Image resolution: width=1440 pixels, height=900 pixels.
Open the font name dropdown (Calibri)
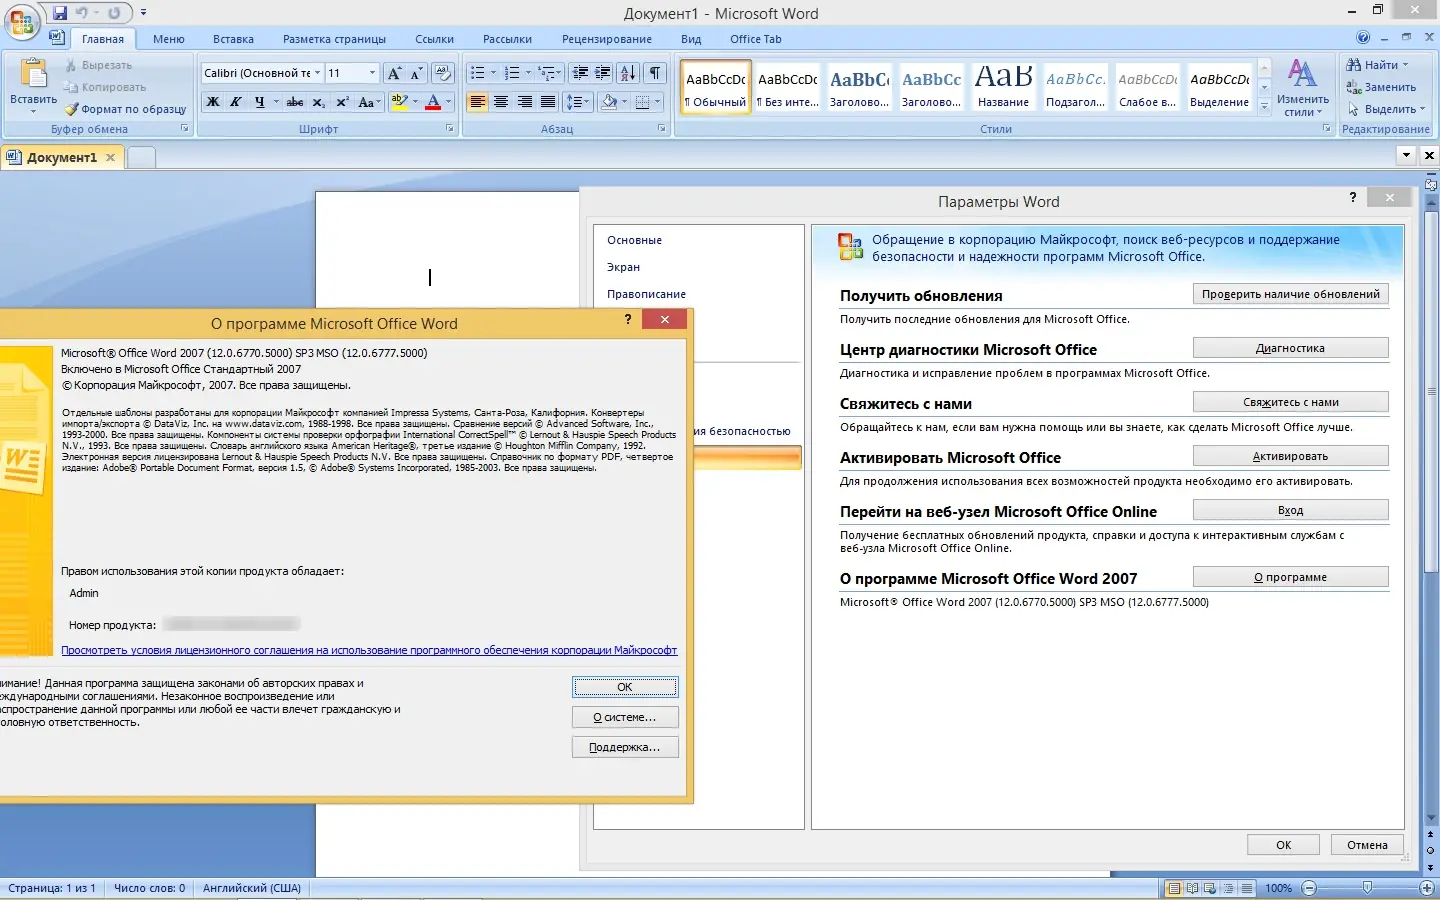(317, 73)
